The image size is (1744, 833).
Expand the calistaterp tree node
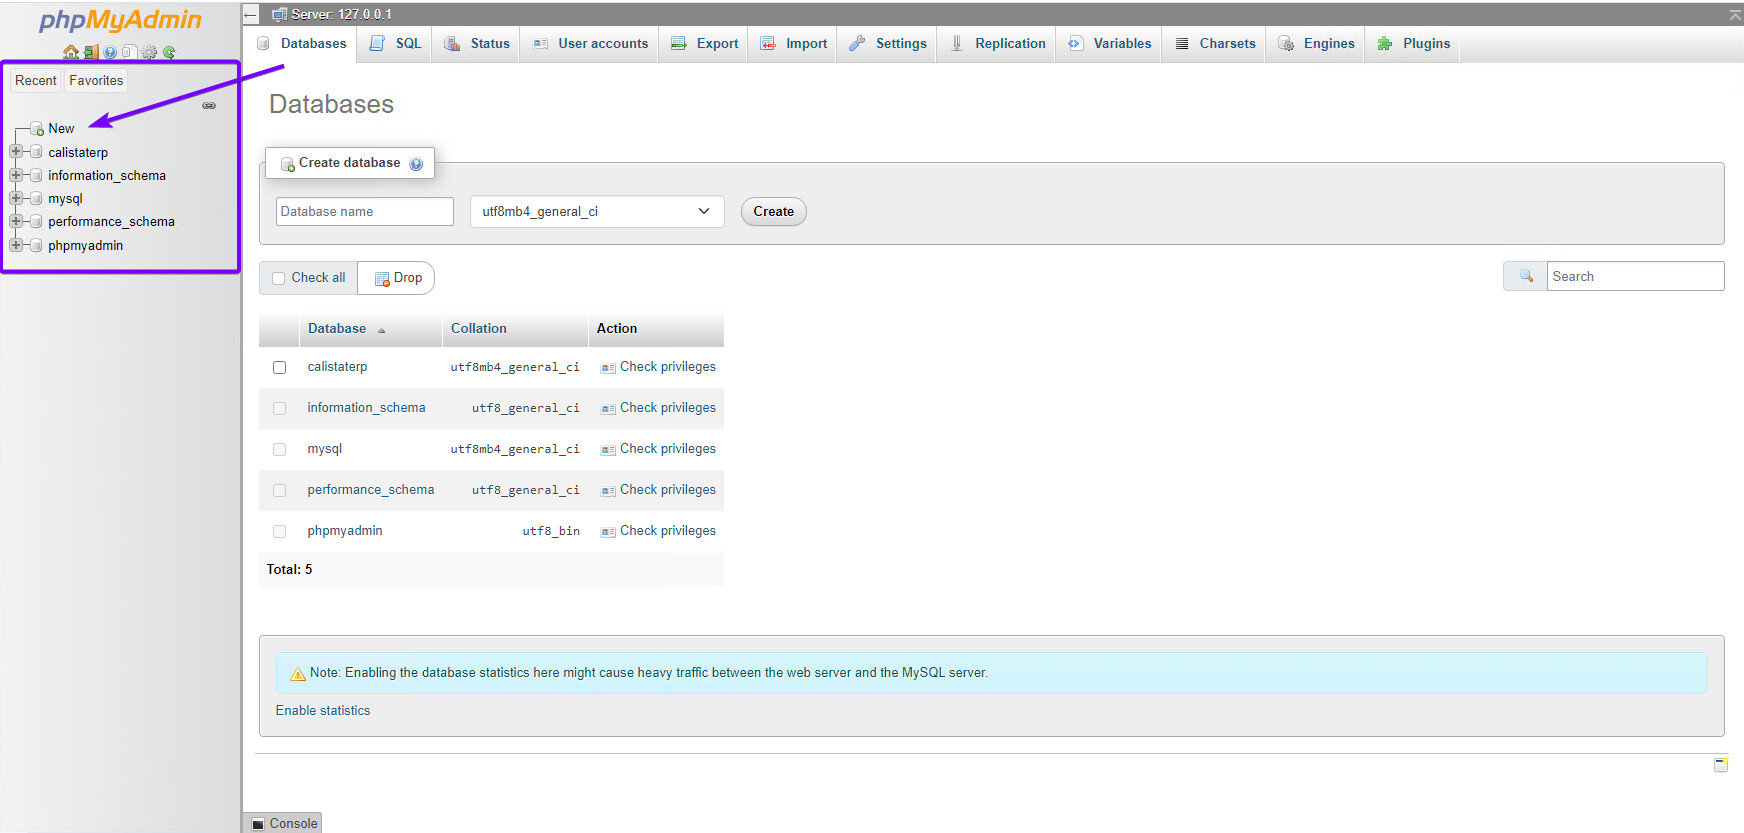16,152
